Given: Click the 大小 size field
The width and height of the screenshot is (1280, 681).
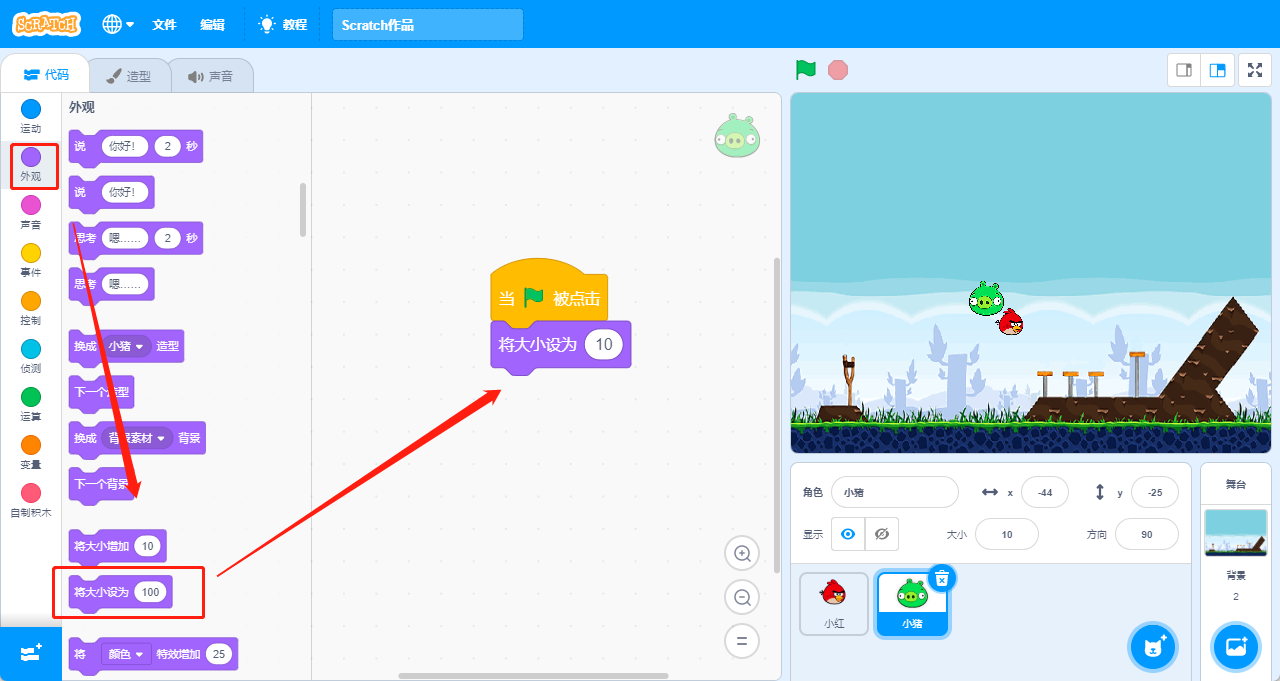Looking at the screenshot, I should point(1006,534).
